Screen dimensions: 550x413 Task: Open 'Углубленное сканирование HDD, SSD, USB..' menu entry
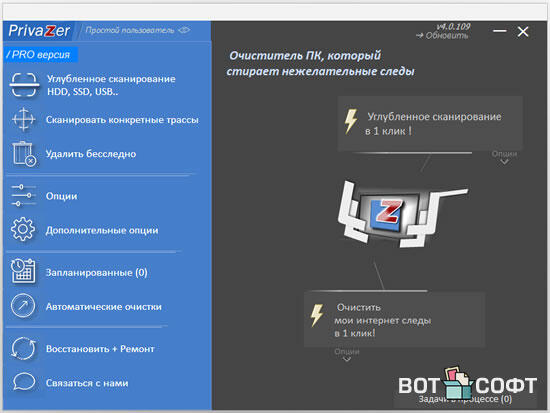[111, 85]
